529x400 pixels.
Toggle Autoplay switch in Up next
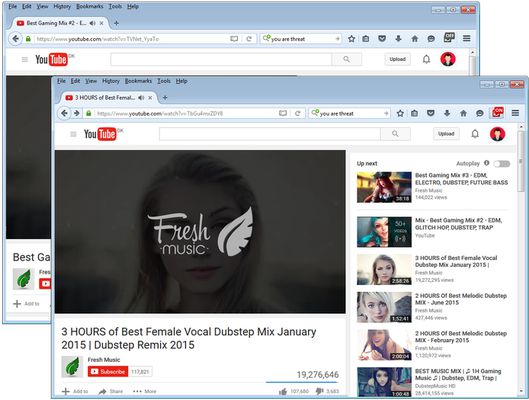502,164
